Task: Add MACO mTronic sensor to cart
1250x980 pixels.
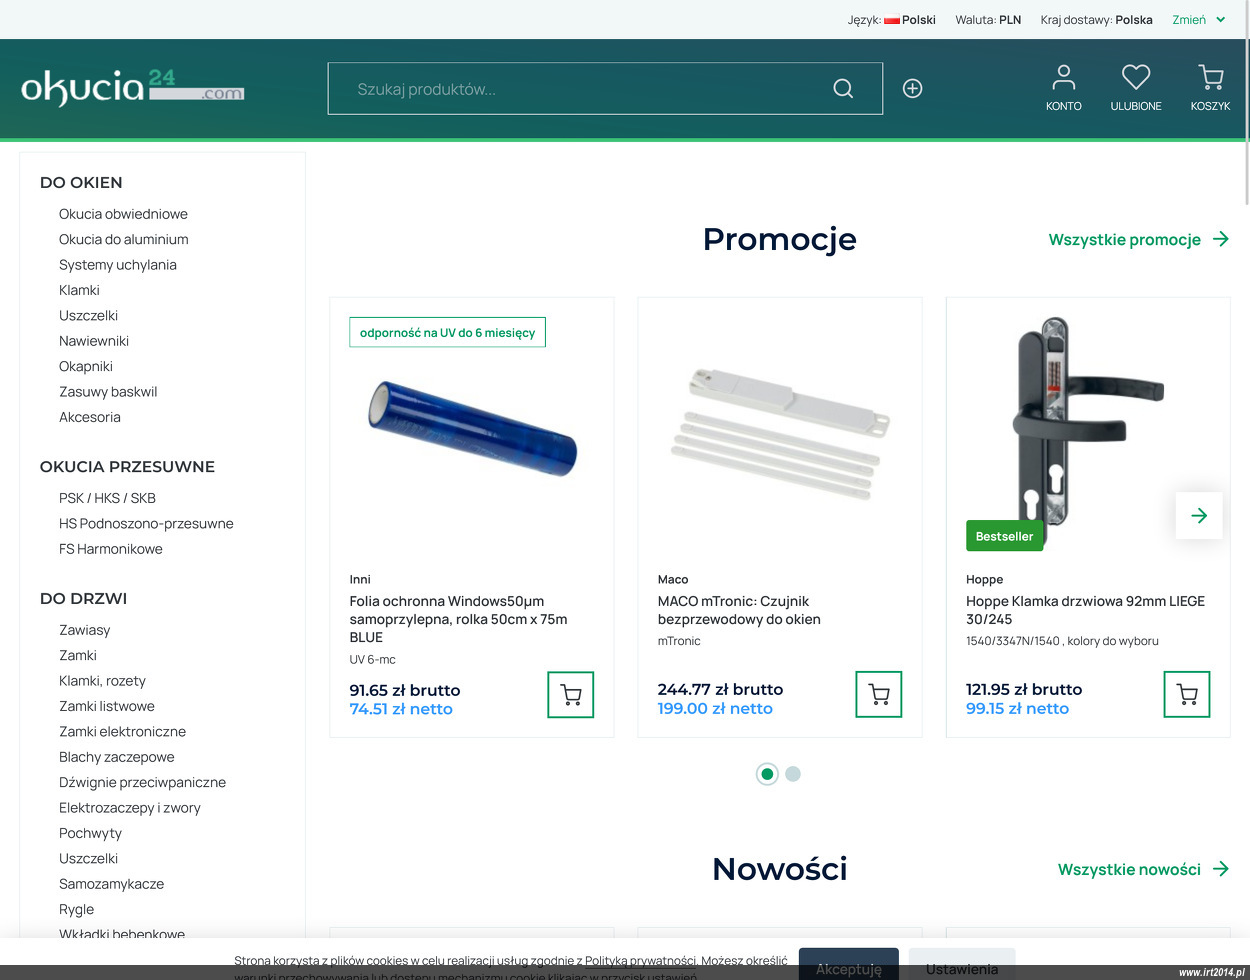Action: click(879, 694)
